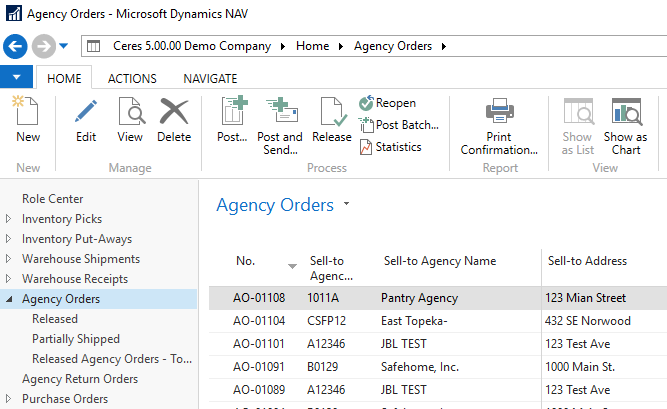Select order AO-01089
667x409 pixels.
coord(259,390)
